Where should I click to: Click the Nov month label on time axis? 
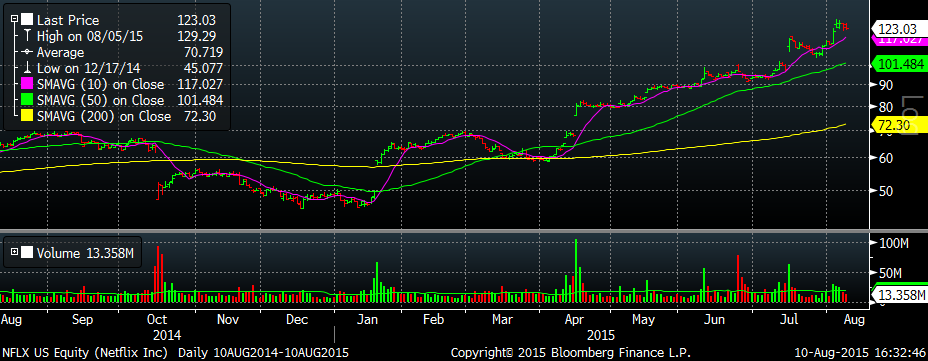coord(228,320)
